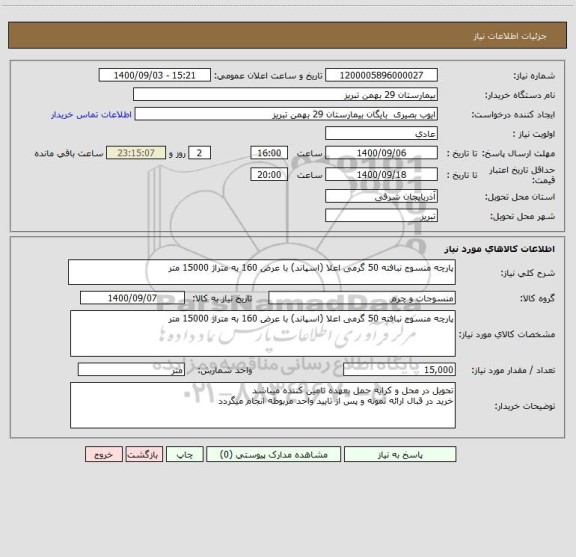This screenshot has width=576, height=557.
Task: Click label گروه کالا
Action: 537,299
